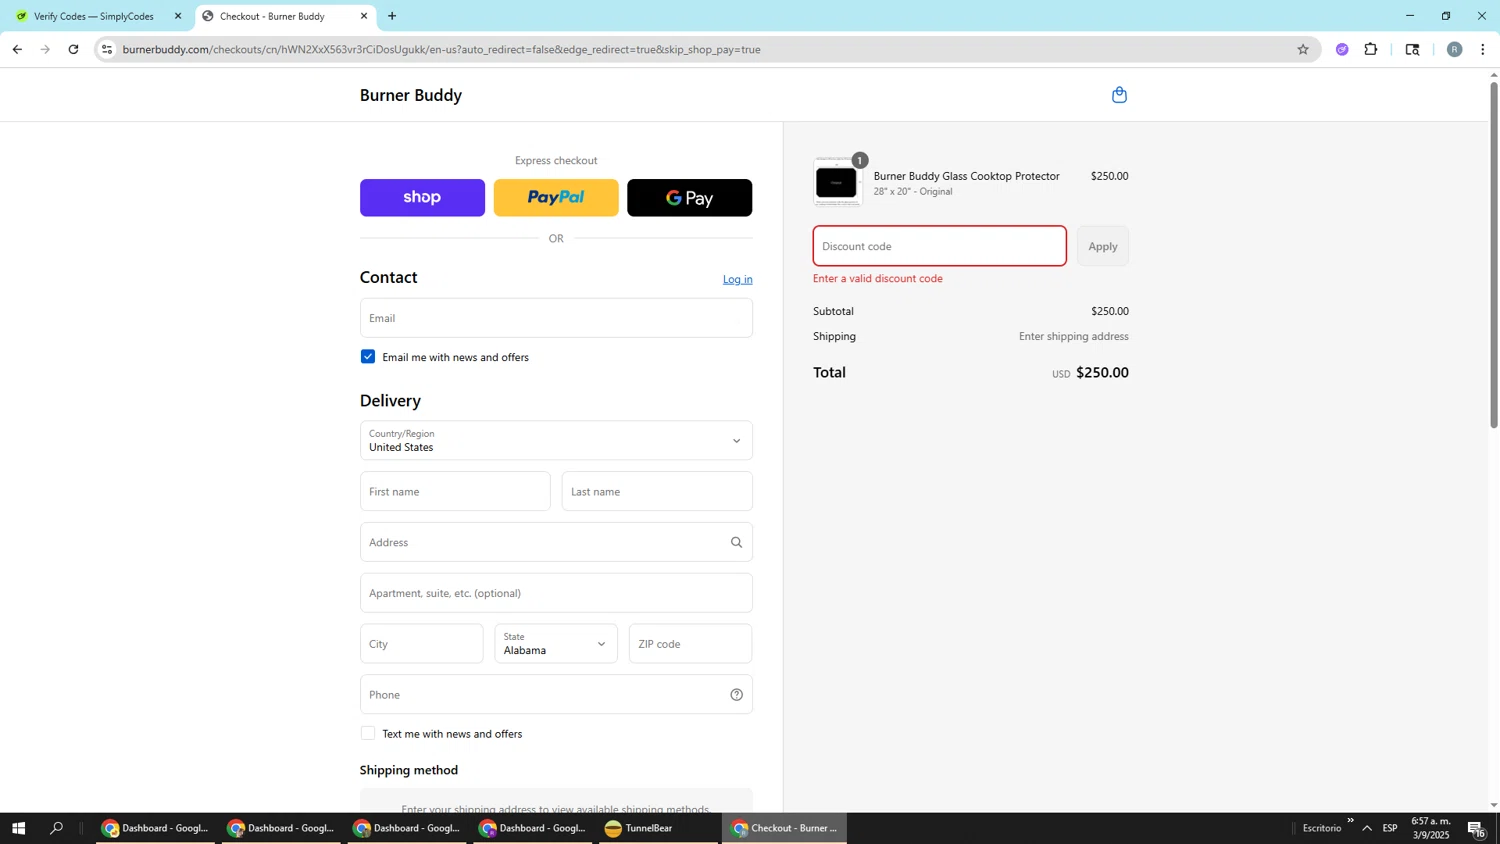The image size is (1500, 844).
Task: Uncheck Email me with news and offers
Action: pyautogui.click(x=368, y=357)
